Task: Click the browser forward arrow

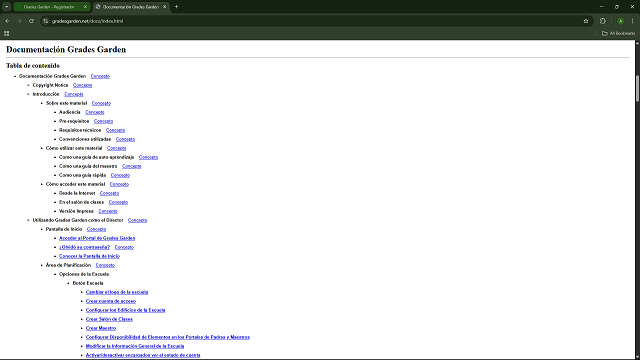Action: click(19, 21)
